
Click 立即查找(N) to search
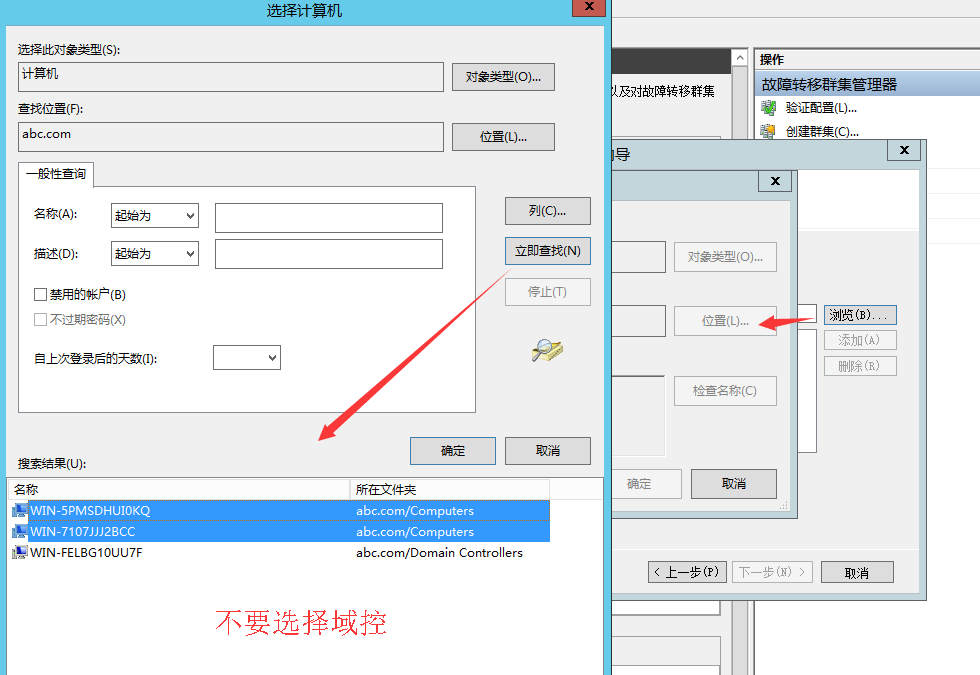tap(548, 251)
